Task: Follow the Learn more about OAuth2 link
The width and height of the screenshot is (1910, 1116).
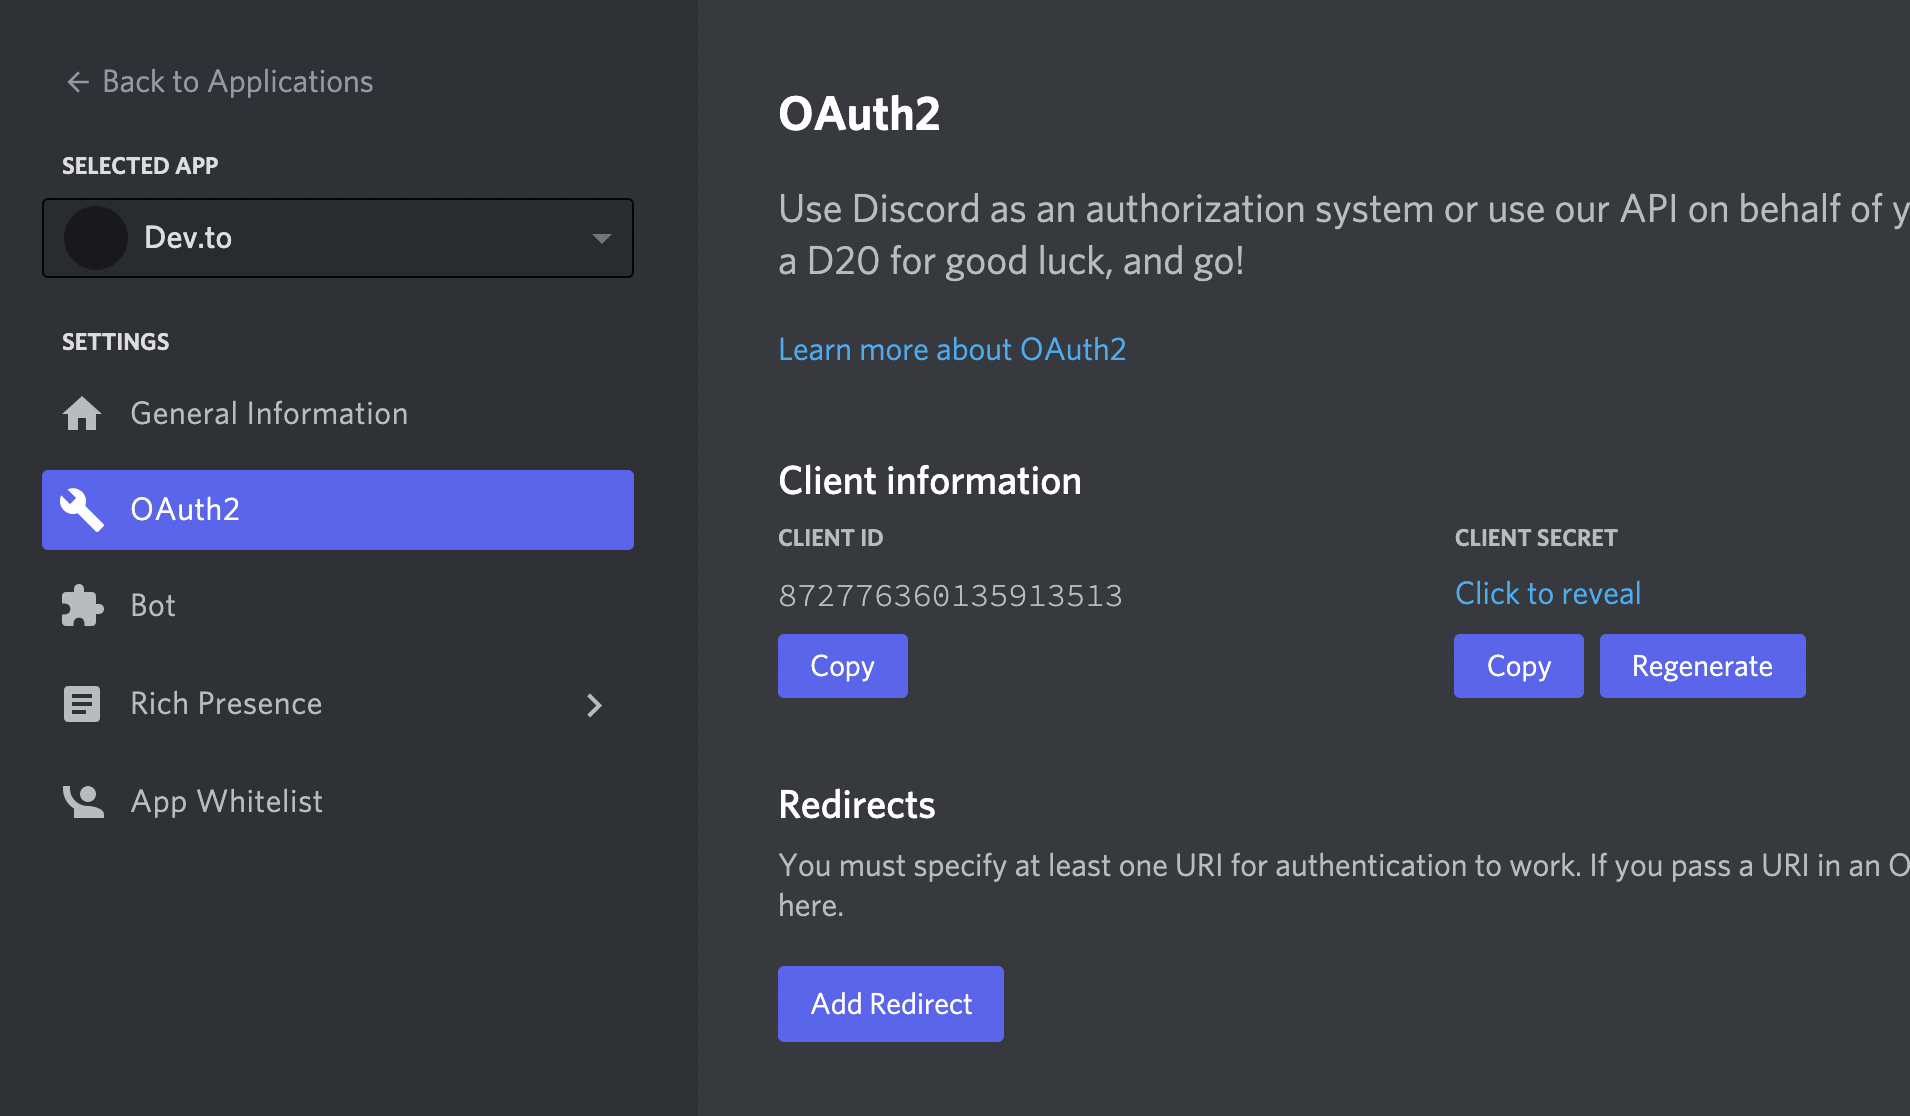Action: tap(952, 349)
